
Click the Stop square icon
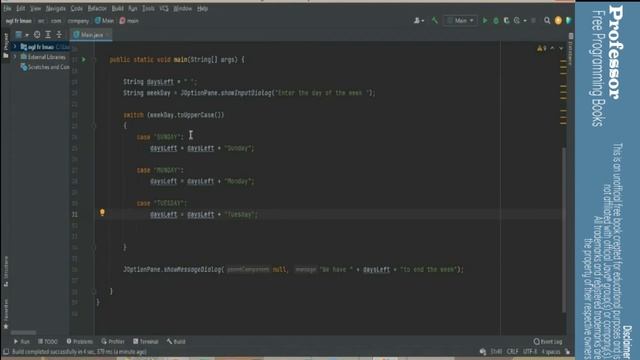(533, 20)
